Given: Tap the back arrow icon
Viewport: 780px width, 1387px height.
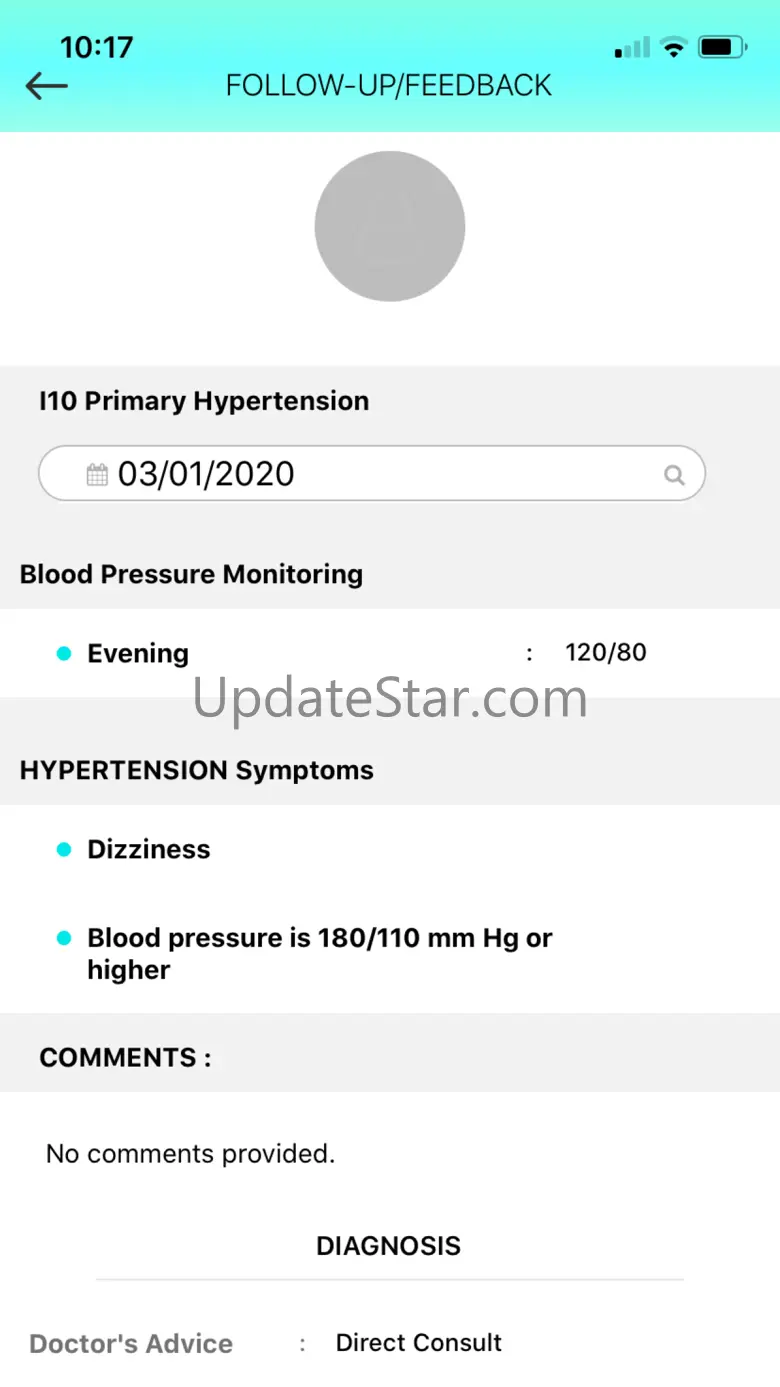Looking at the screenshot, I should tap(46, 86).
